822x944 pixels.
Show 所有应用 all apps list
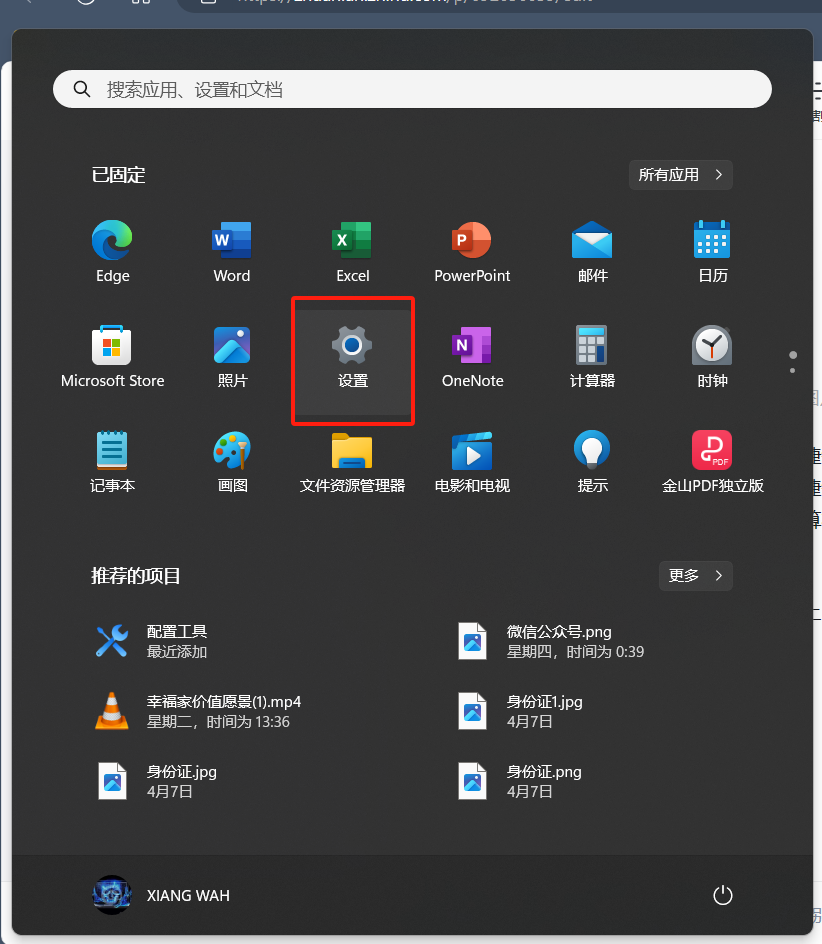tap(680, 175)
